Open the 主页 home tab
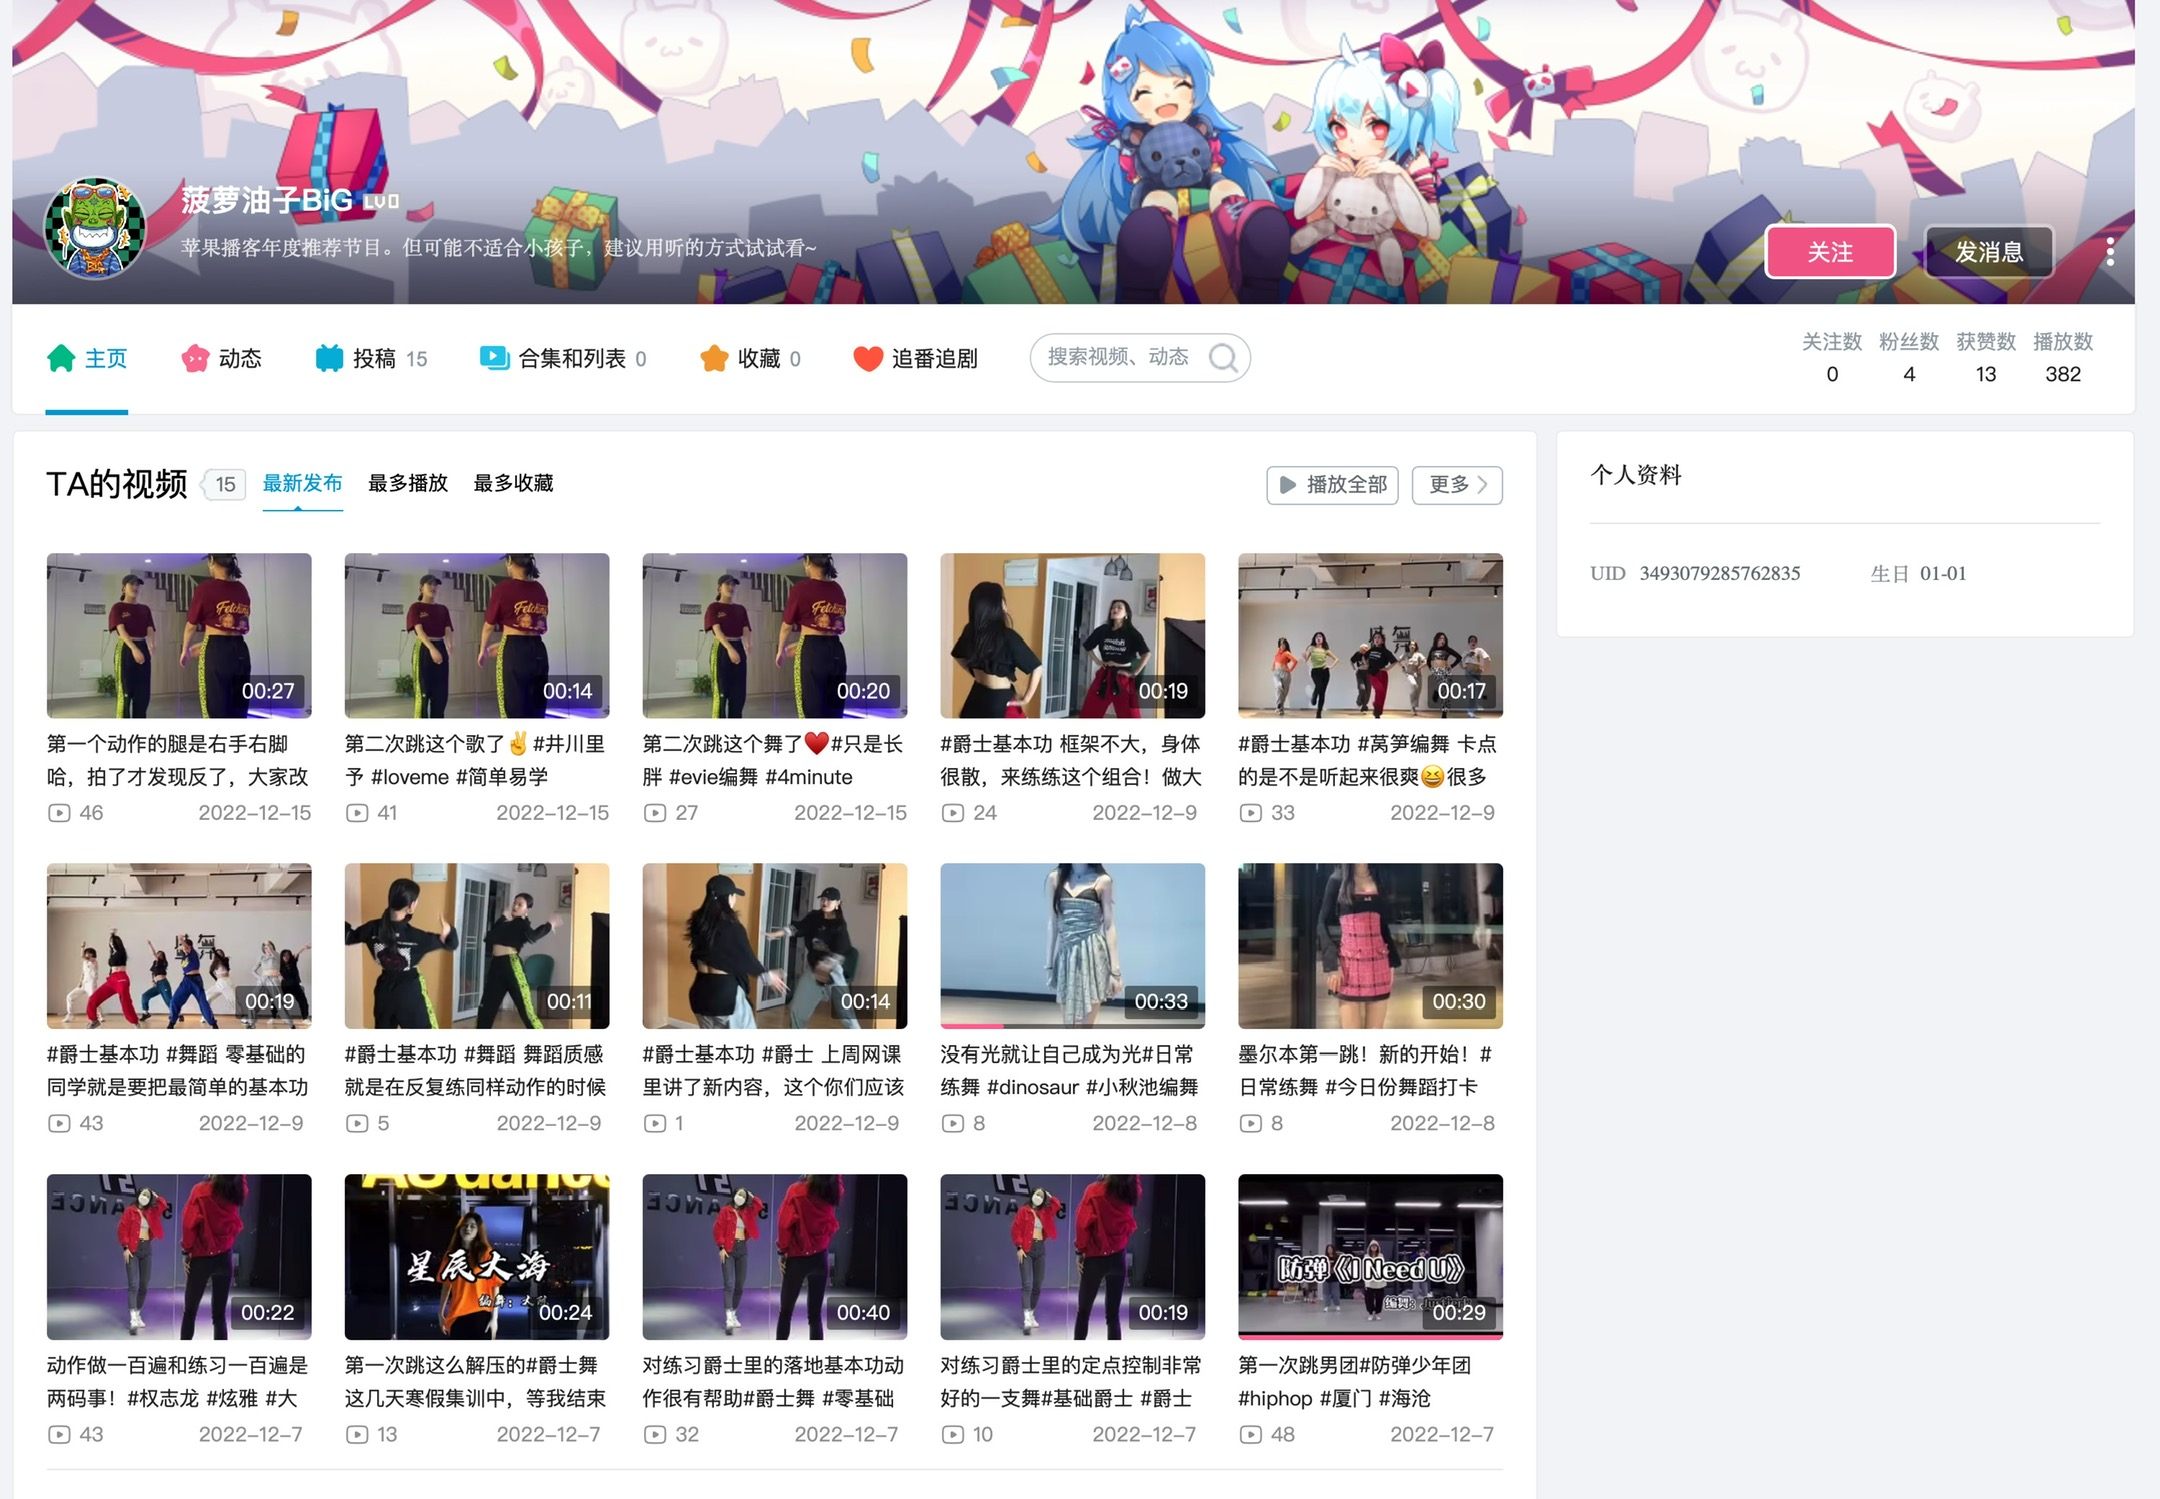 click(x=87, y=358)
